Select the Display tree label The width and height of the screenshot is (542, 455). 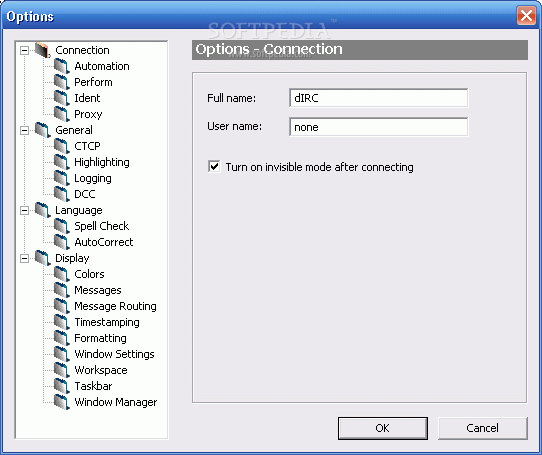click(x=72, y=259)
